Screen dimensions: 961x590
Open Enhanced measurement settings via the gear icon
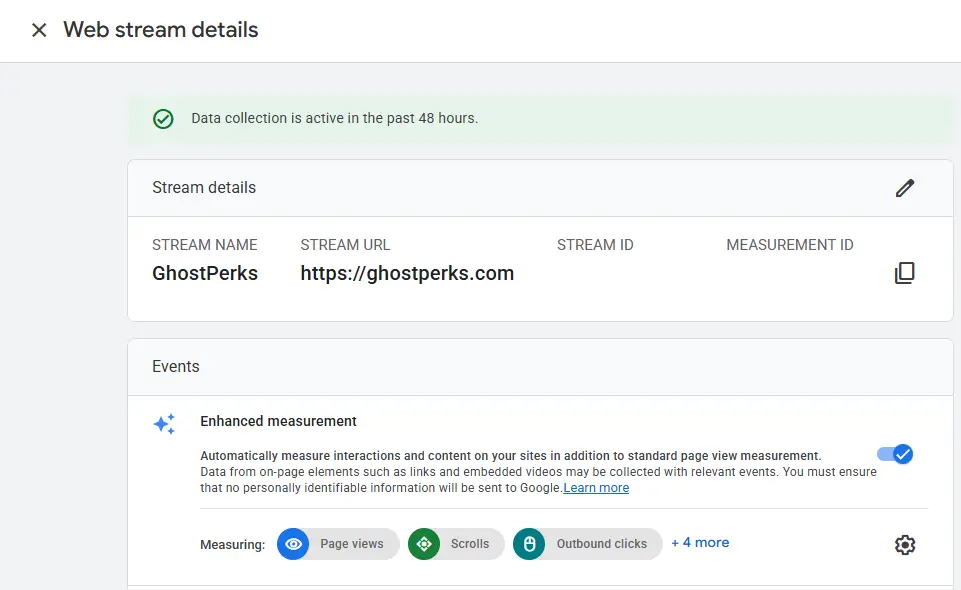click(x=905, y=545)
